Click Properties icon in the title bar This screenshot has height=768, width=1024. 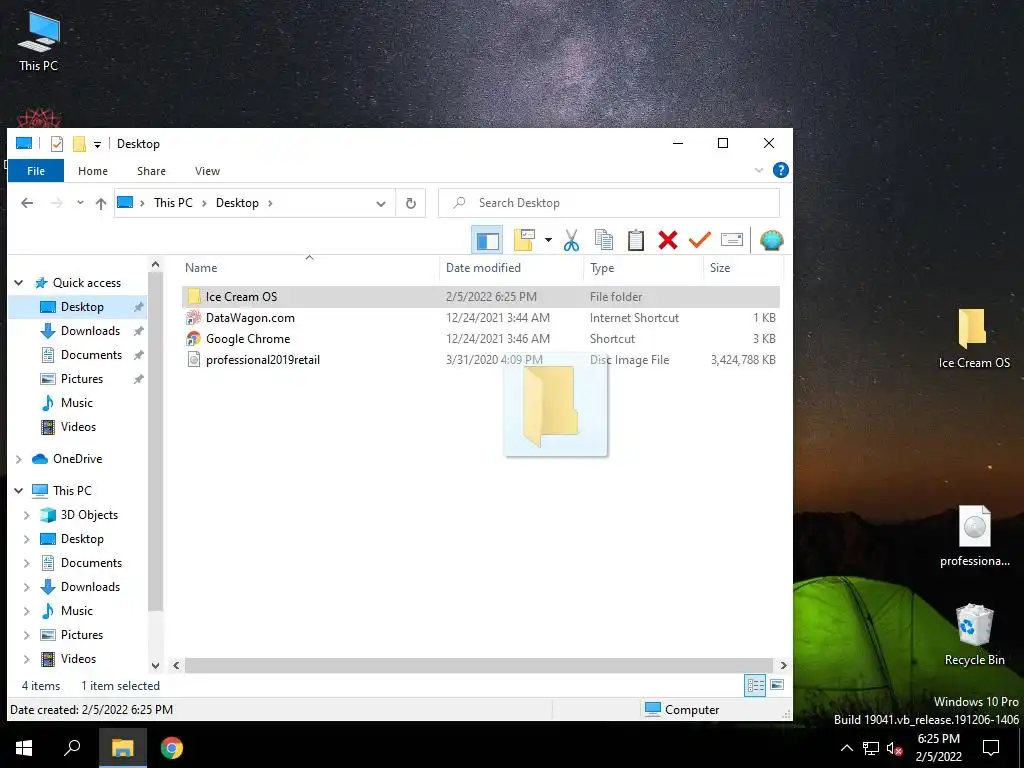57,144
